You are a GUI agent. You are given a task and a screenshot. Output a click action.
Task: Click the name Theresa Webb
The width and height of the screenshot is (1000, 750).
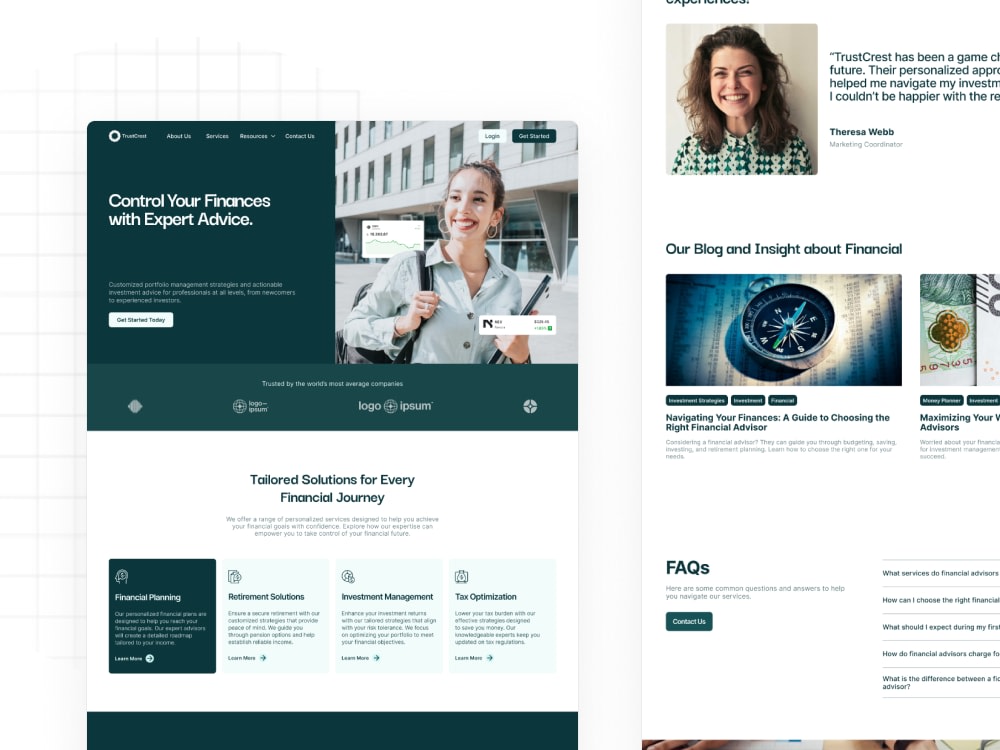point(862,132)
